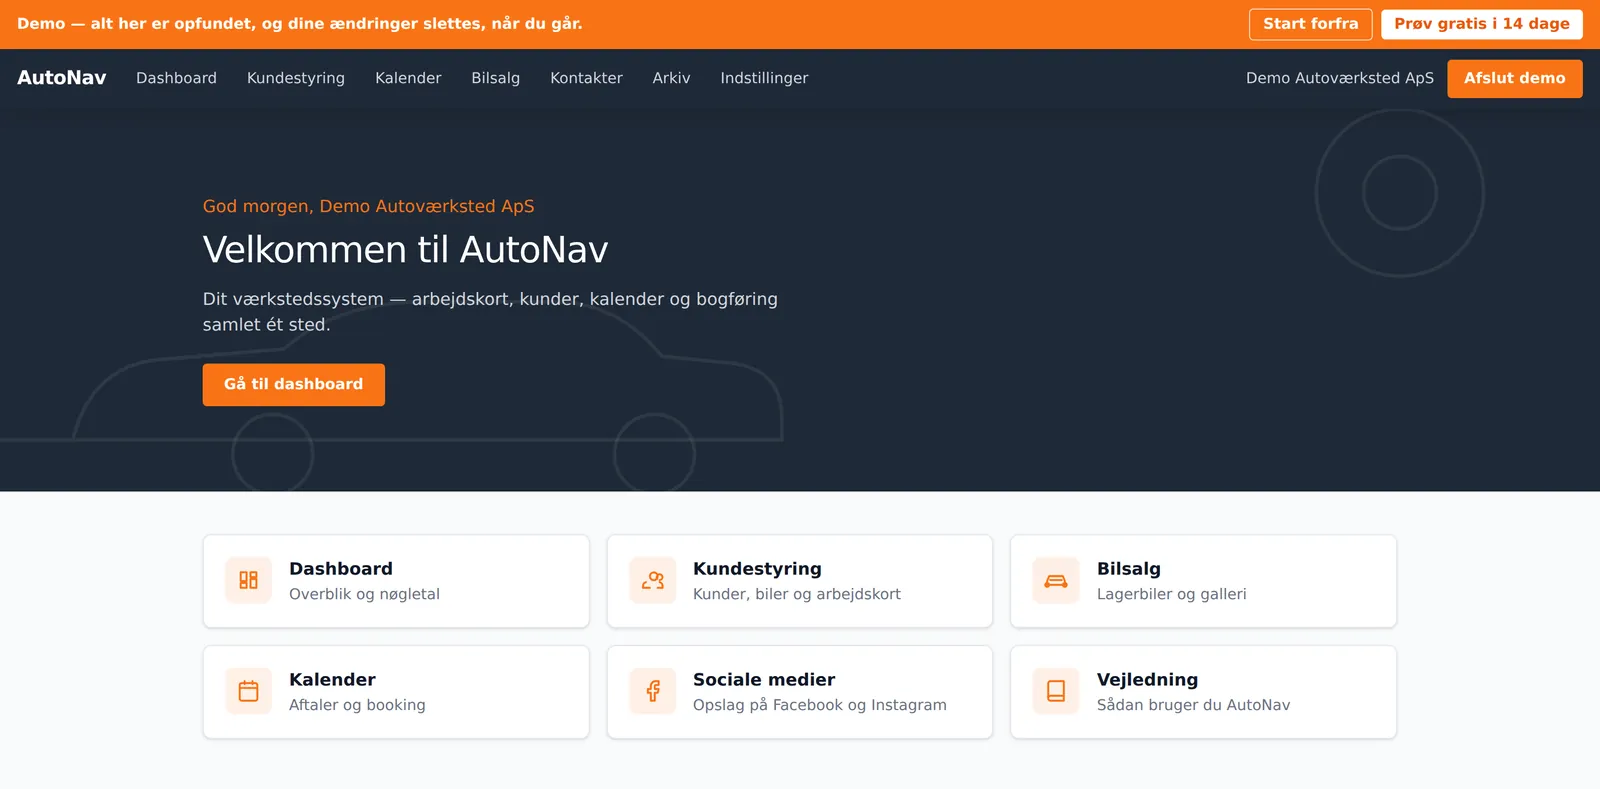This screenshot has height=789, width=1600.
Task: Click the Vejledning card book icon
Action: point(1056,691)
